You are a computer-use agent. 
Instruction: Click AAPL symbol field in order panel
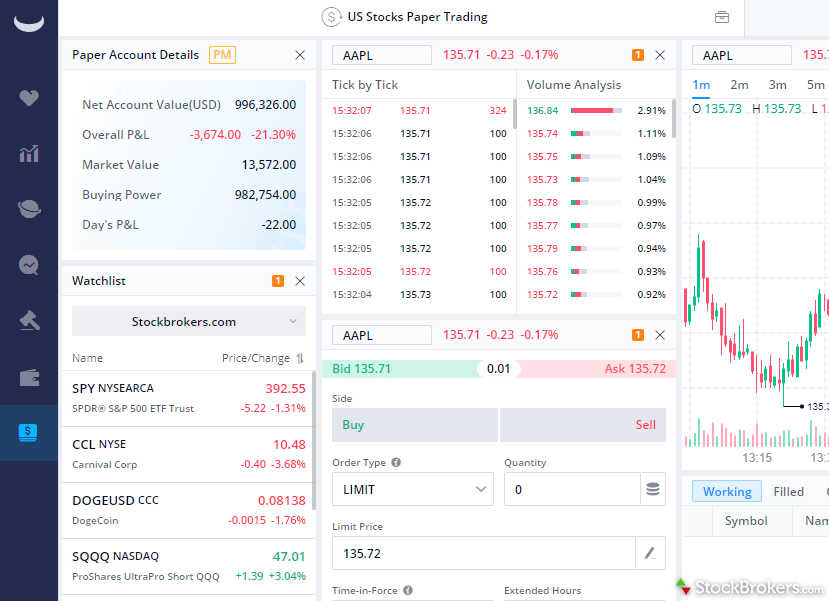coord(382,335)
